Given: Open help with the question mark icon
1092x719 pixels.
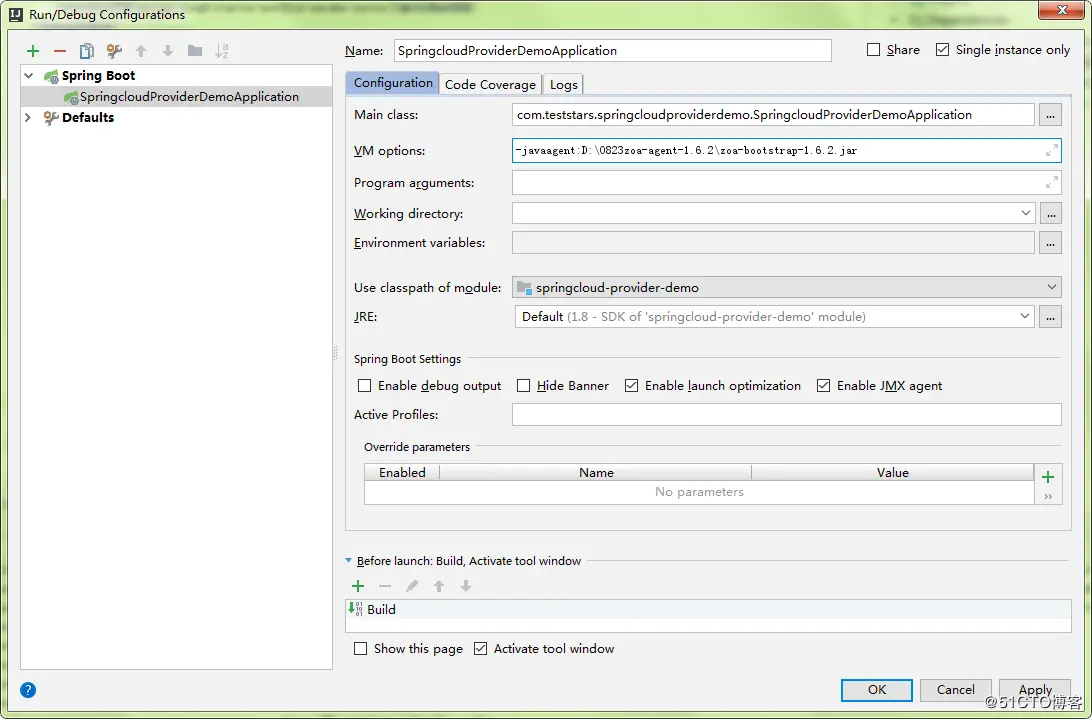Looking at the screenshot, I should point(28,690).
